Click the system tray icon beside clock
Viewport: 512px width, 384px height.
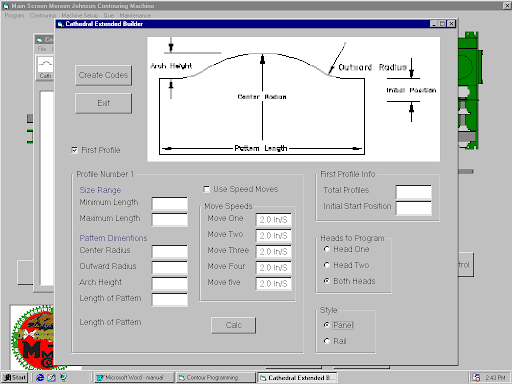[477, 378]
